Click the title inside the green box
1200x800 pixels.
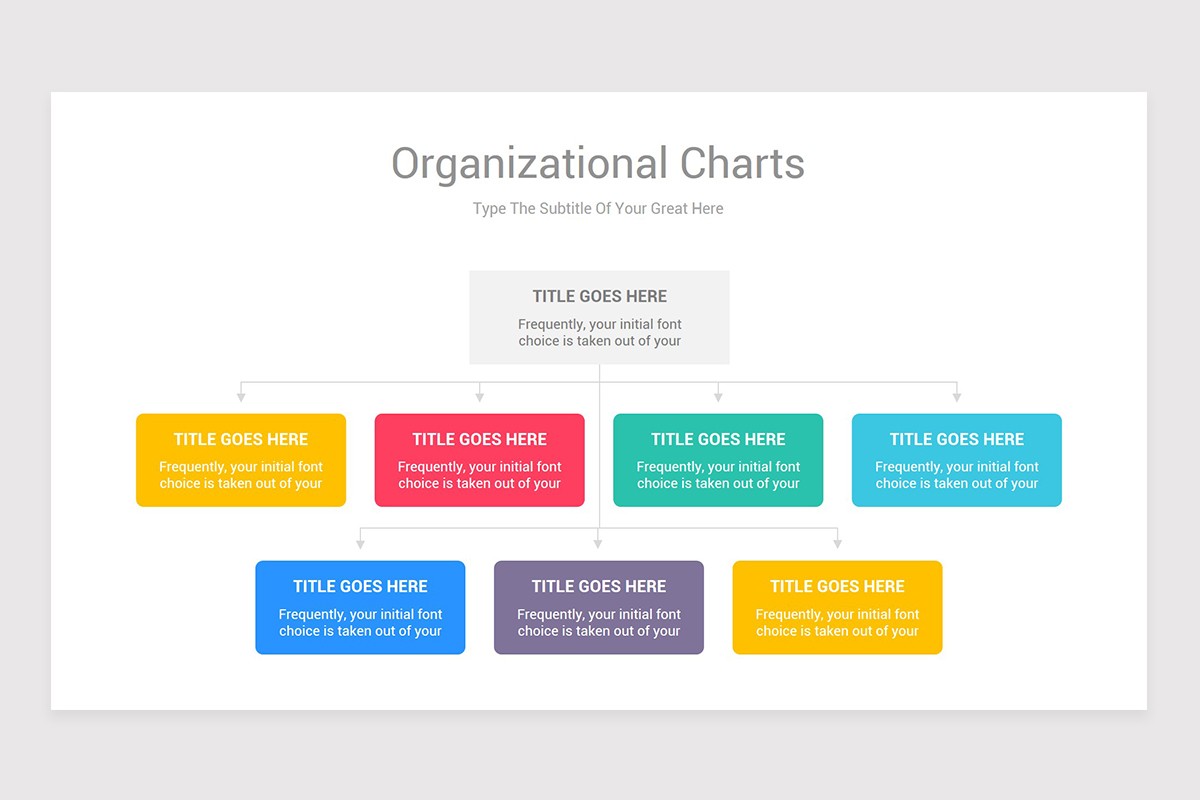(718, 439)
